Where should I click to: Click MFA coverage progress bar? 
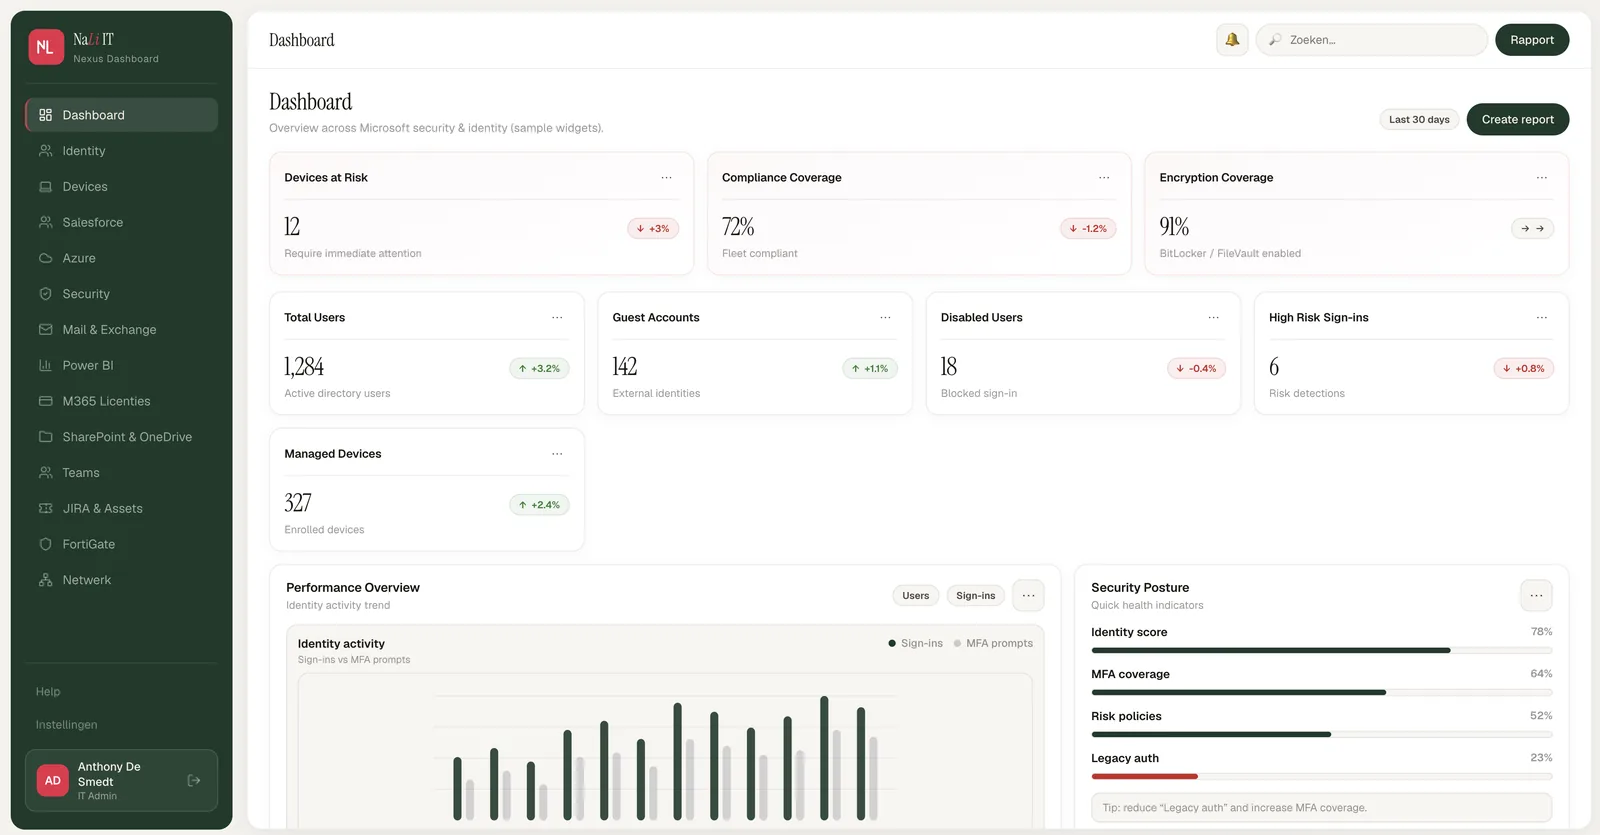coord(1322,693)
